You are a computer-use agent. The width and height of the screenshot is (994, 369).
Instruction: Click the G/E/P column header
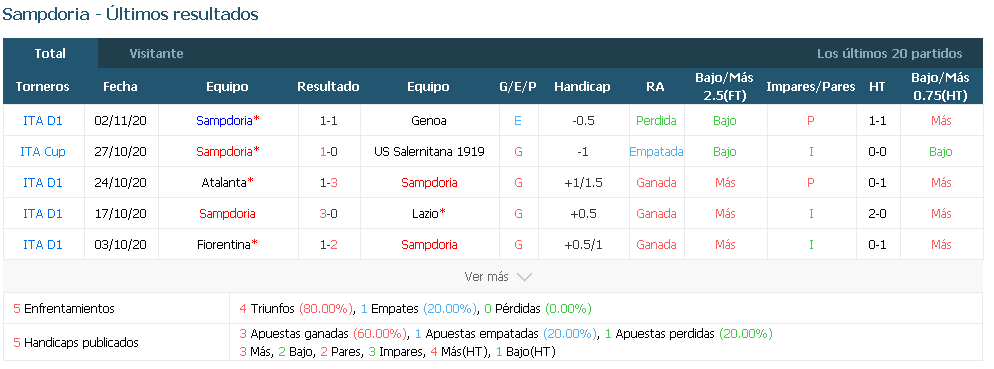pos(518,87)
